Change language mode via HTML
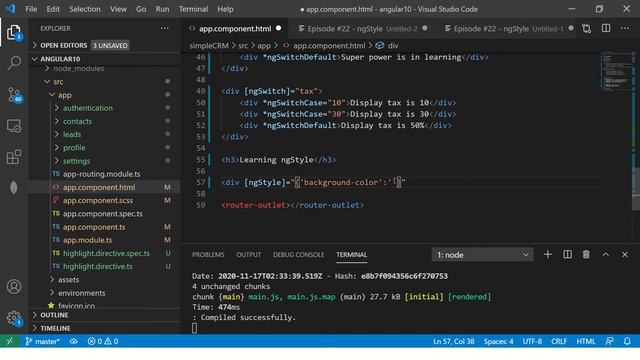This screenshot has height=360, width=640. (586, 341)
